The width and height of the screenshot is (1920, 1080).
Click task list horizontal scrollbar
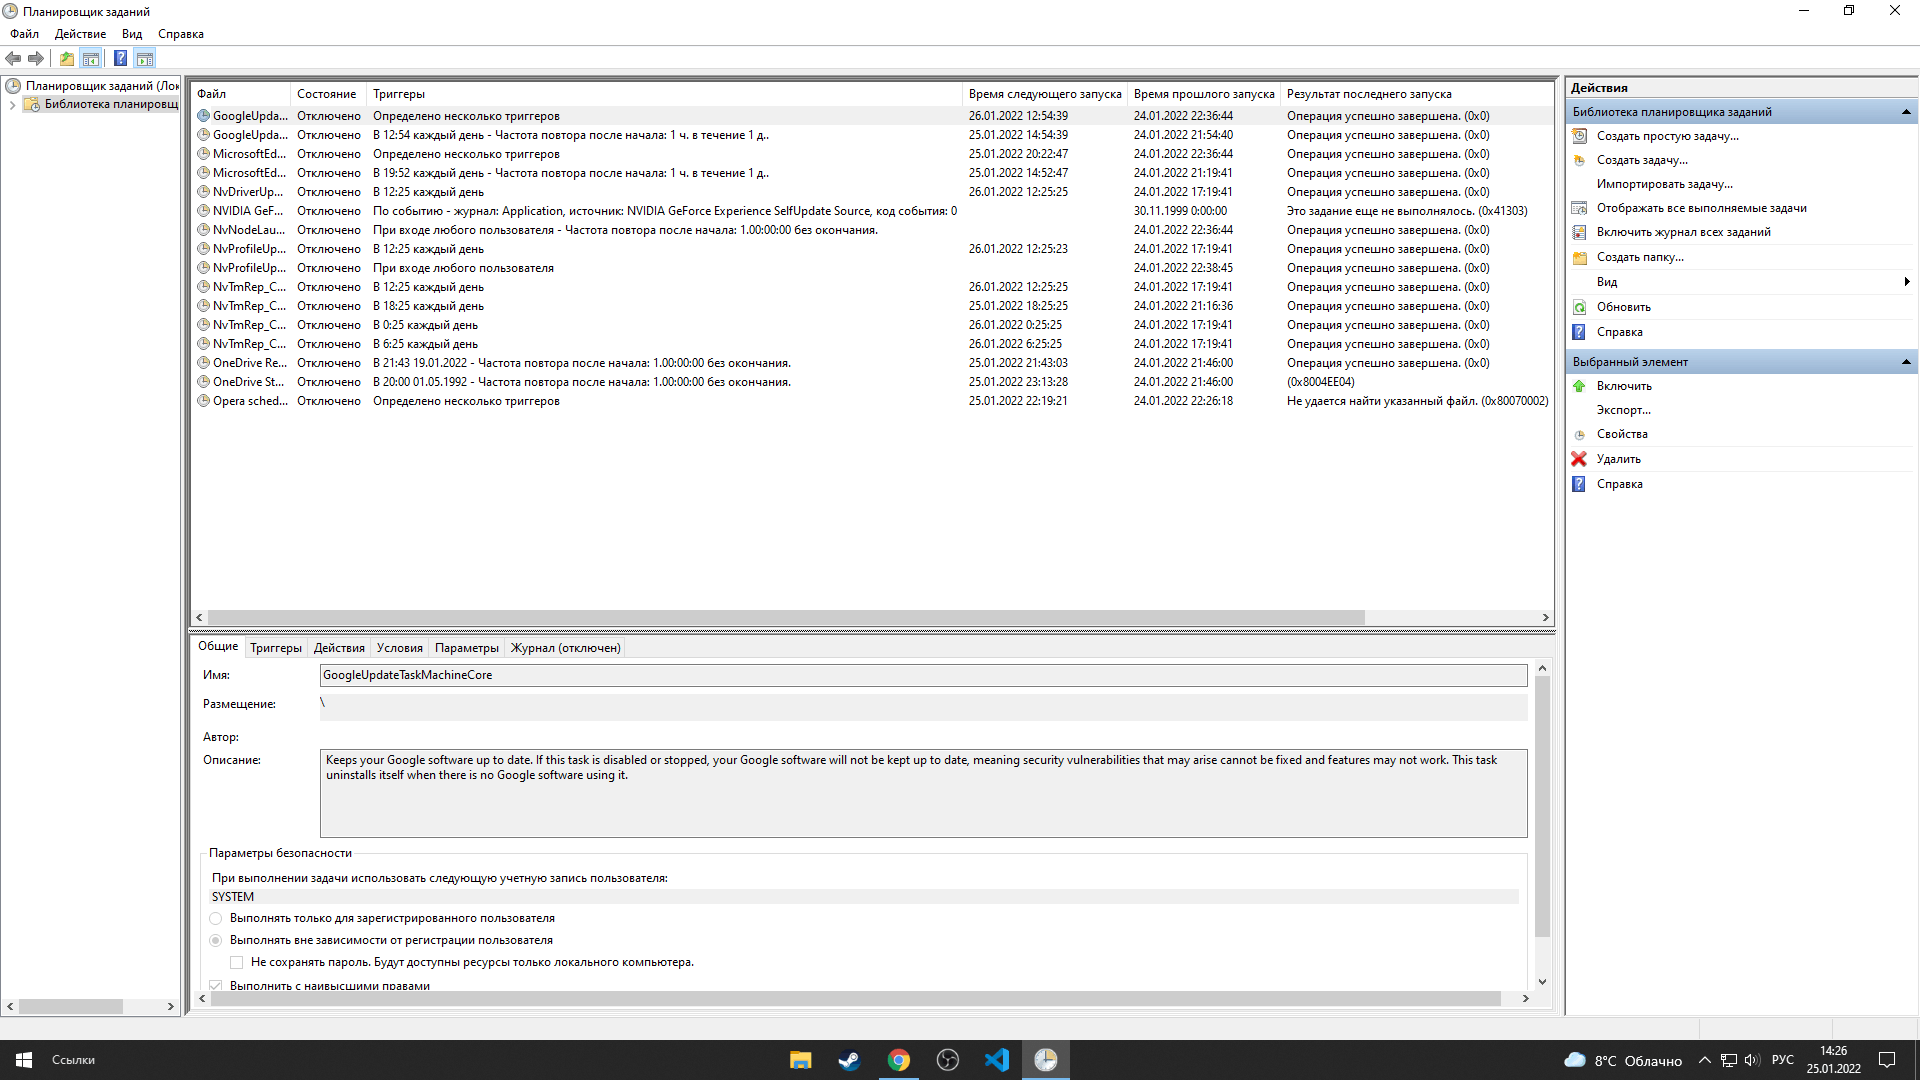tap(785, 618)
